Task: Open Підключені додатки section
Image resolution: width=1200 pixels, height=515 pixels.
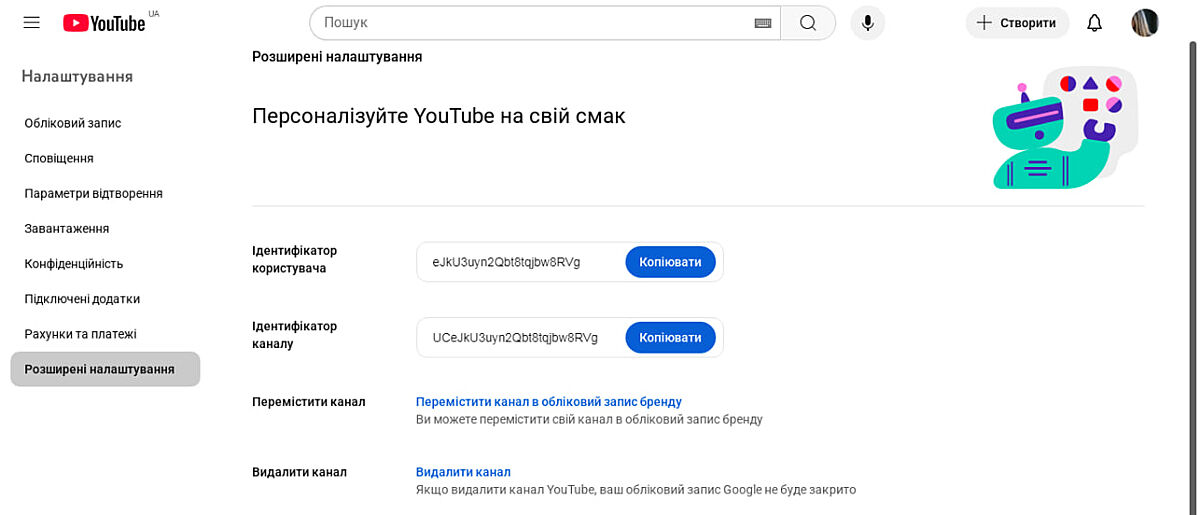Action: pyautogui.click(x=82, y=299)
